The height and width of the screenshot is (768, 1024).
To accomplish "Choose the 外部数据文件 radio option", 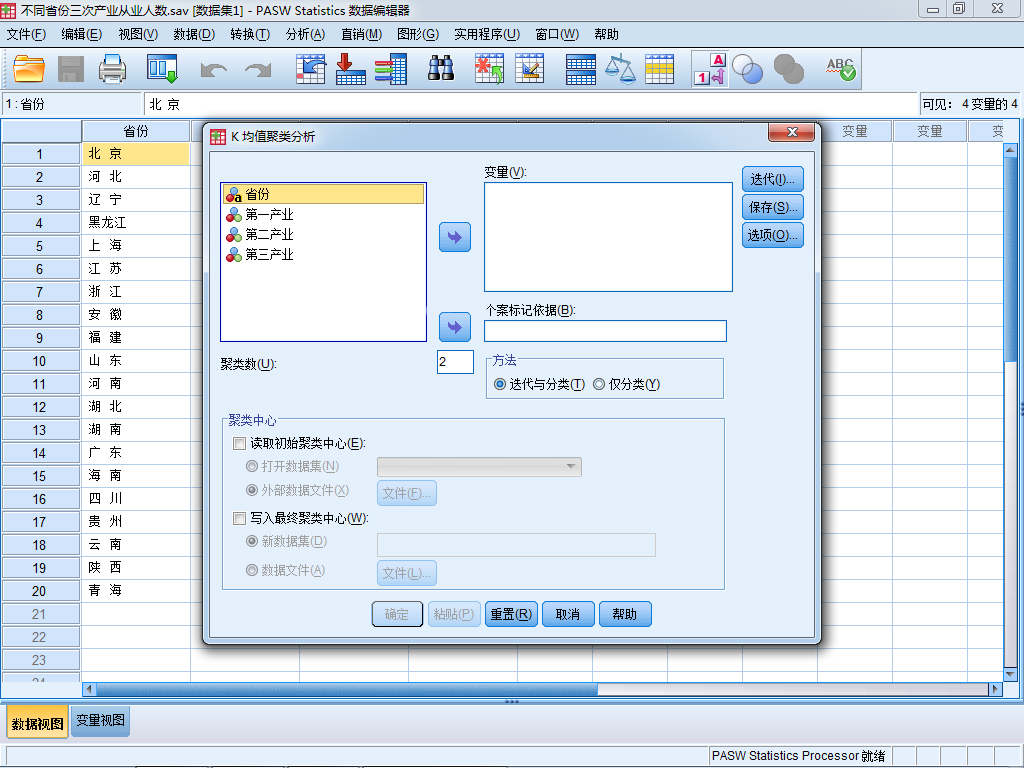I will pyautogui.click(x=251, y=490).
